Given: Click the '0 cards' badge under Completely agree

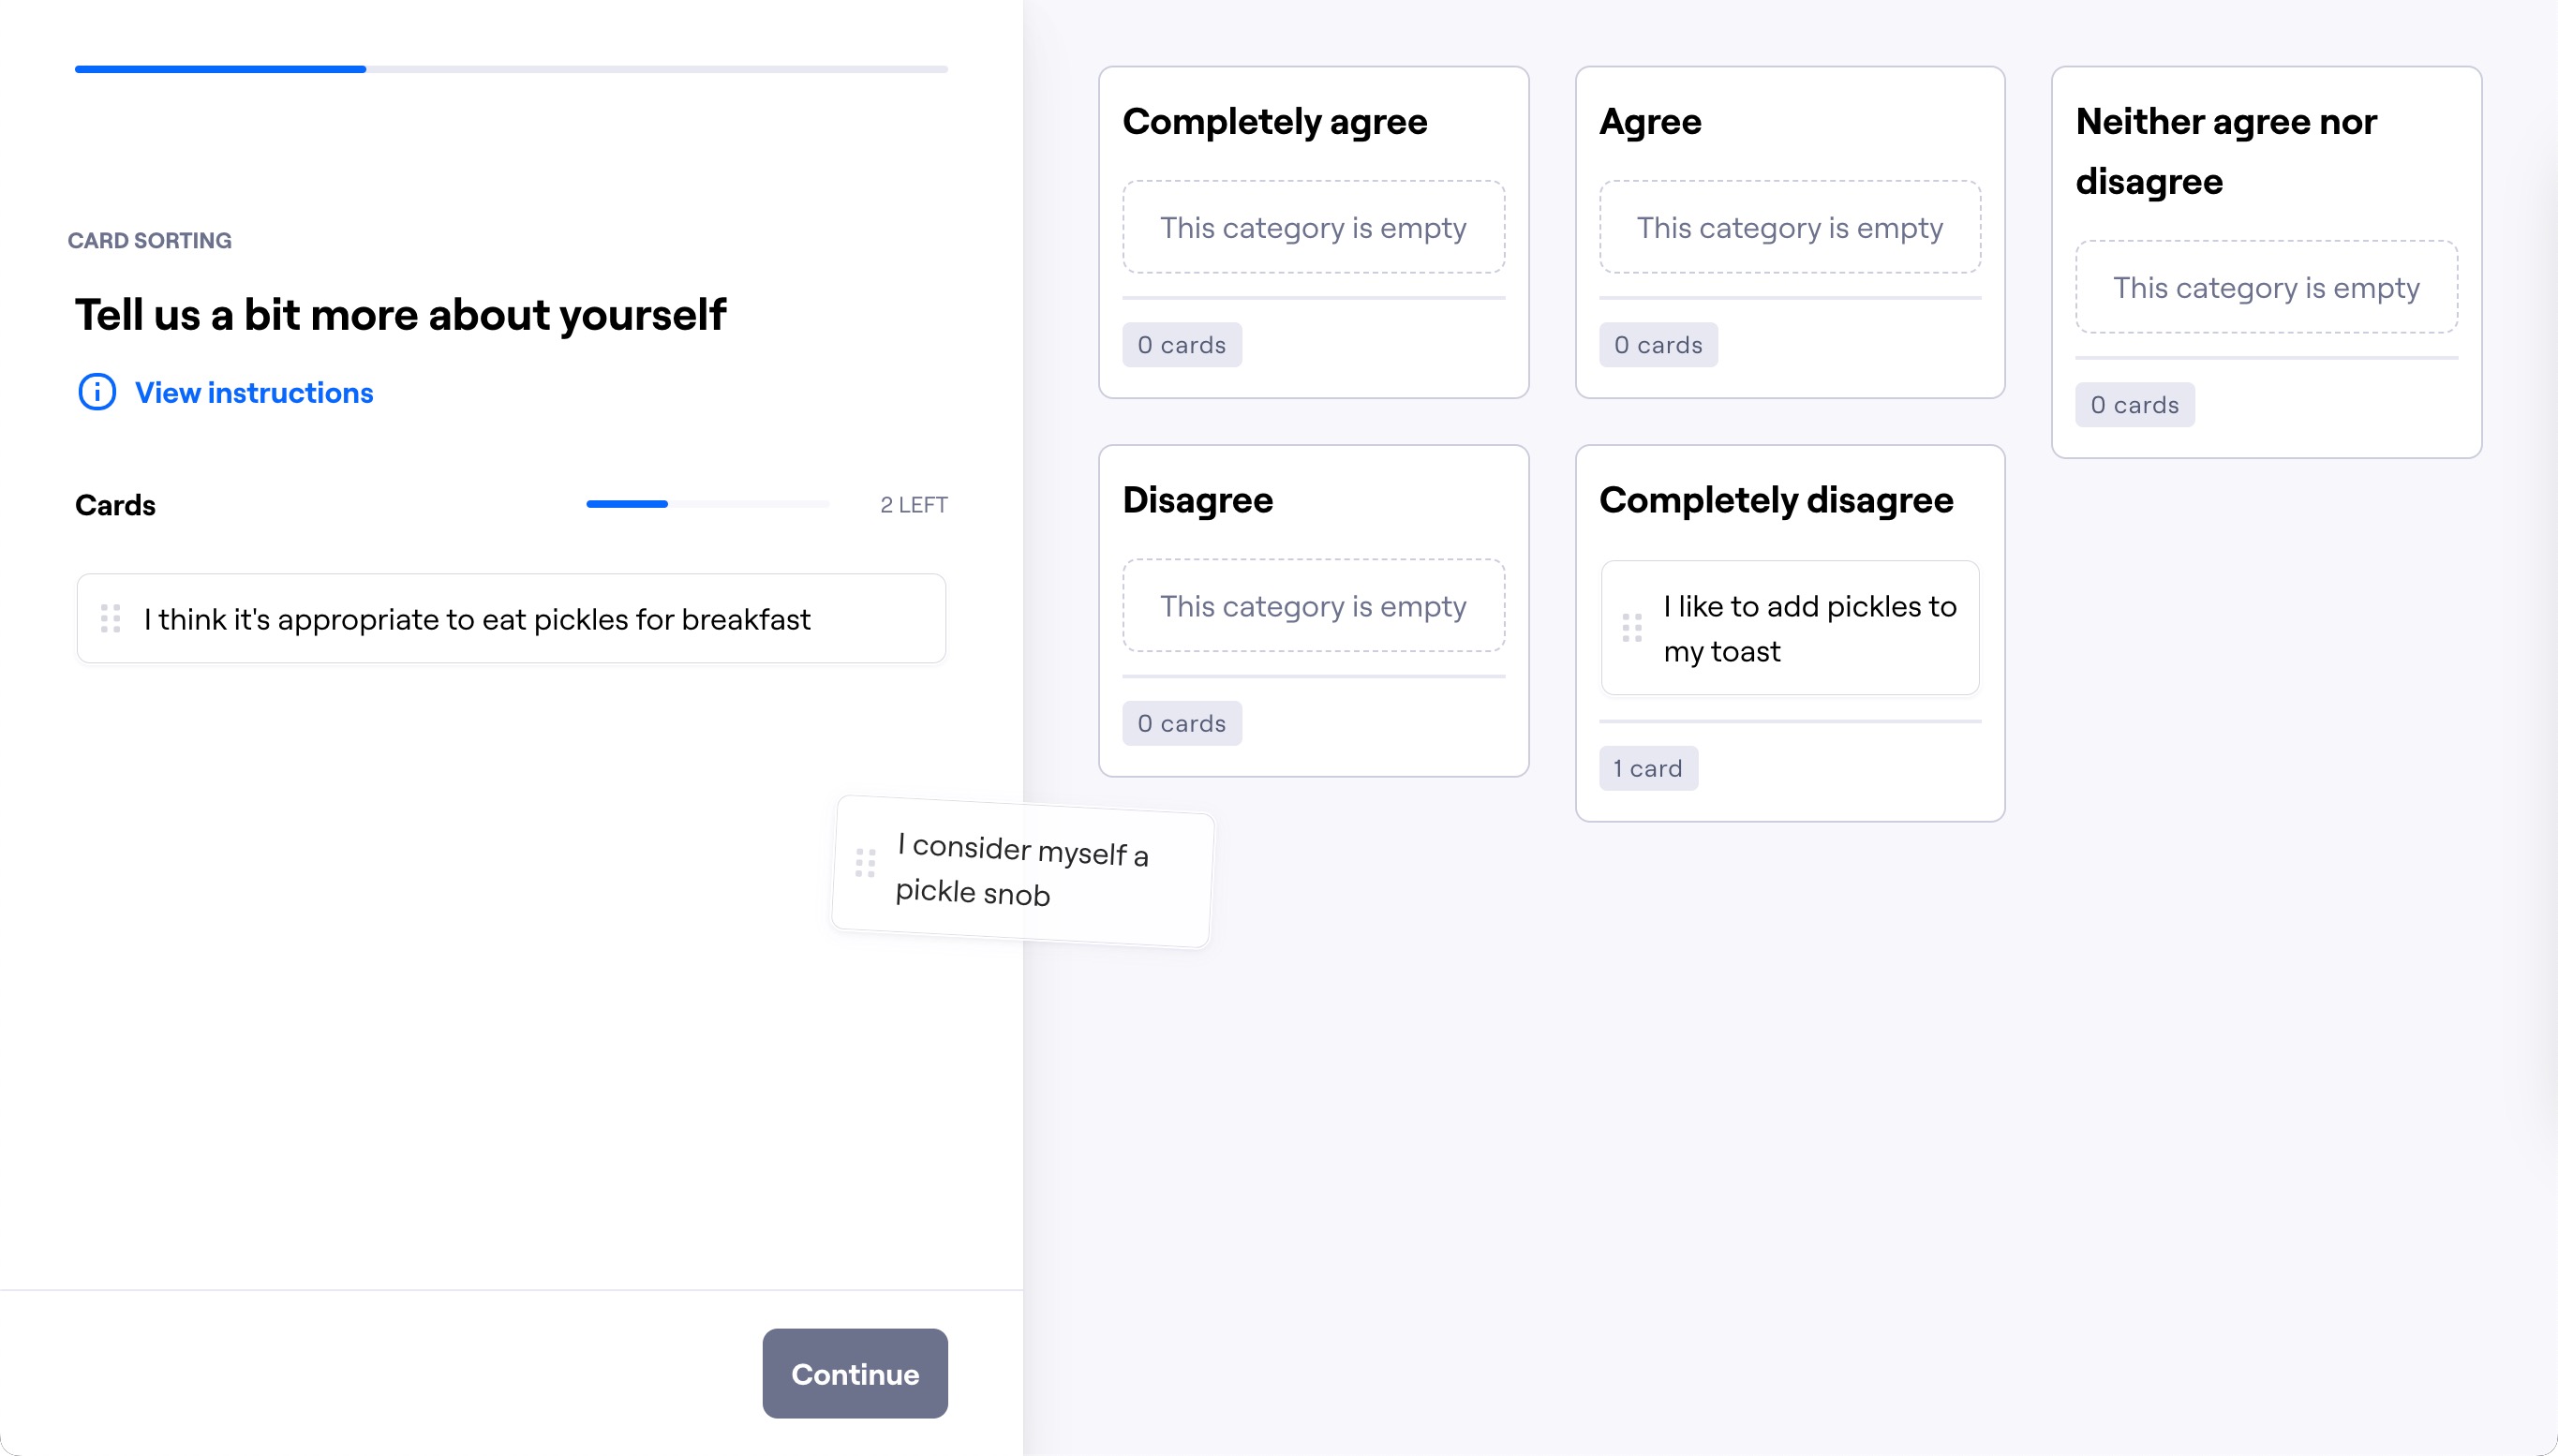Looking at the screenshot, I should (x=1182, y=344).
